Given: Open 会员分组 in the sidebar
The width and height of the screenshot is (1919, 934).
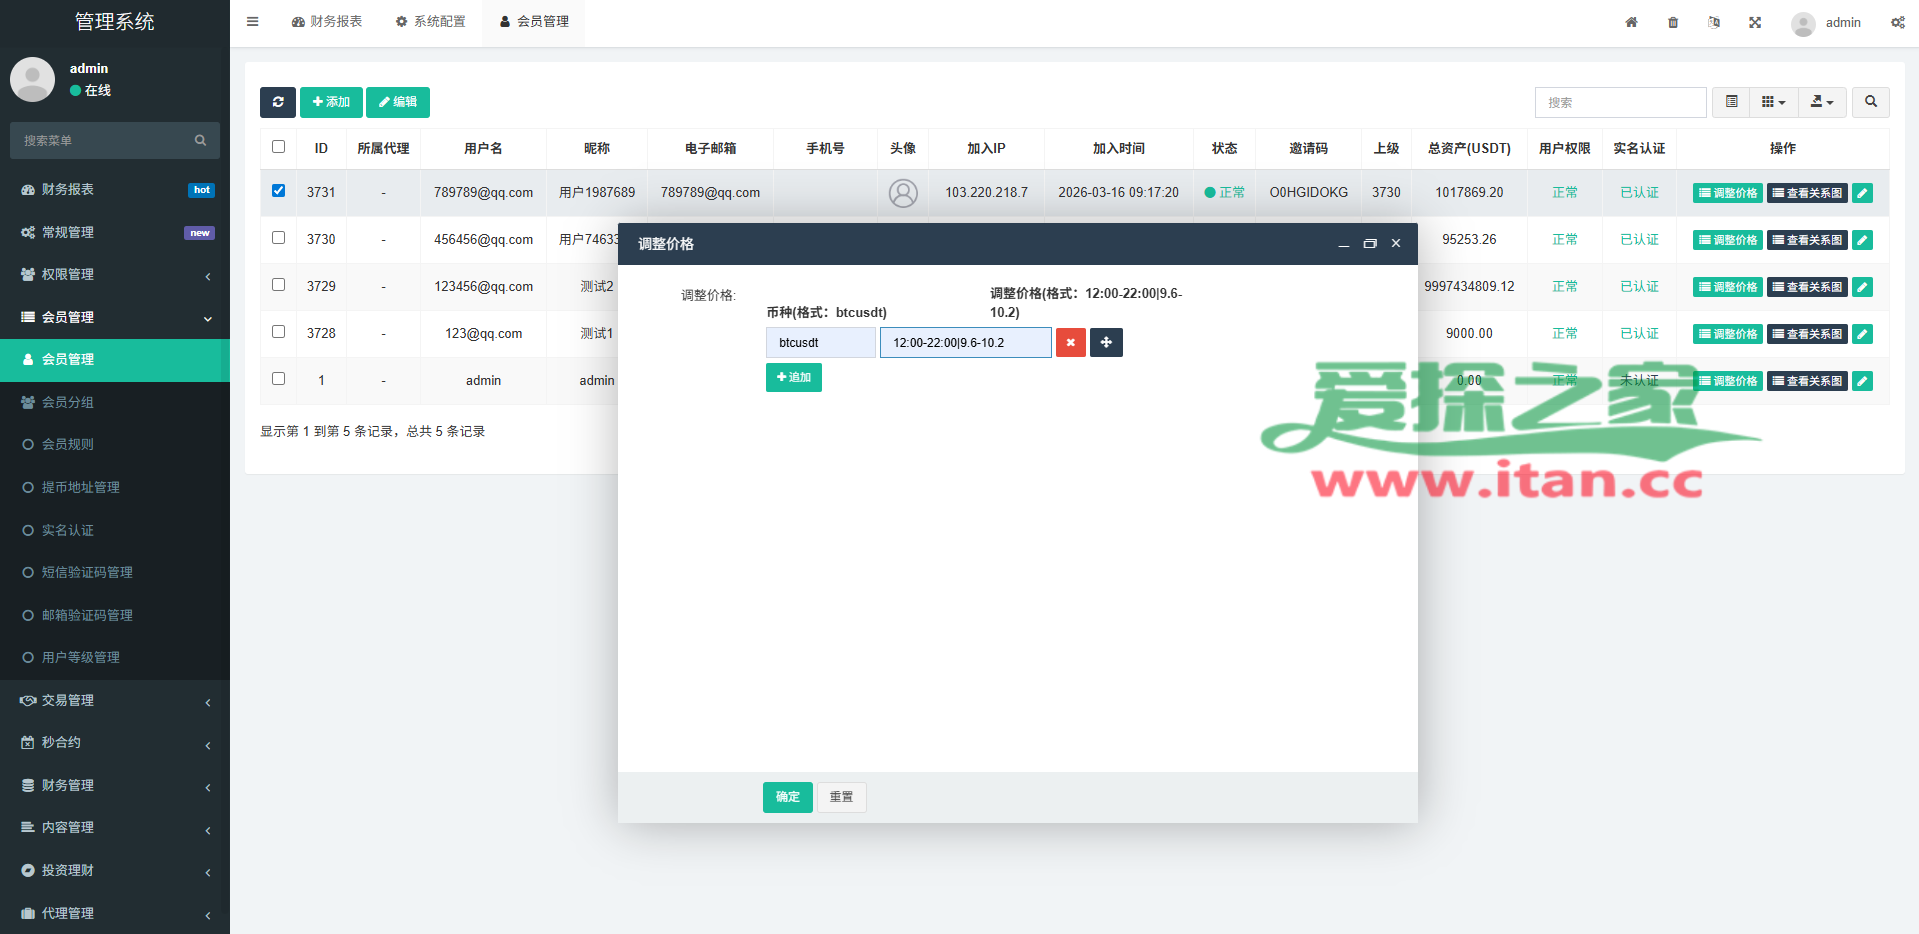Looking at the screenshot, I should point(68,402).
